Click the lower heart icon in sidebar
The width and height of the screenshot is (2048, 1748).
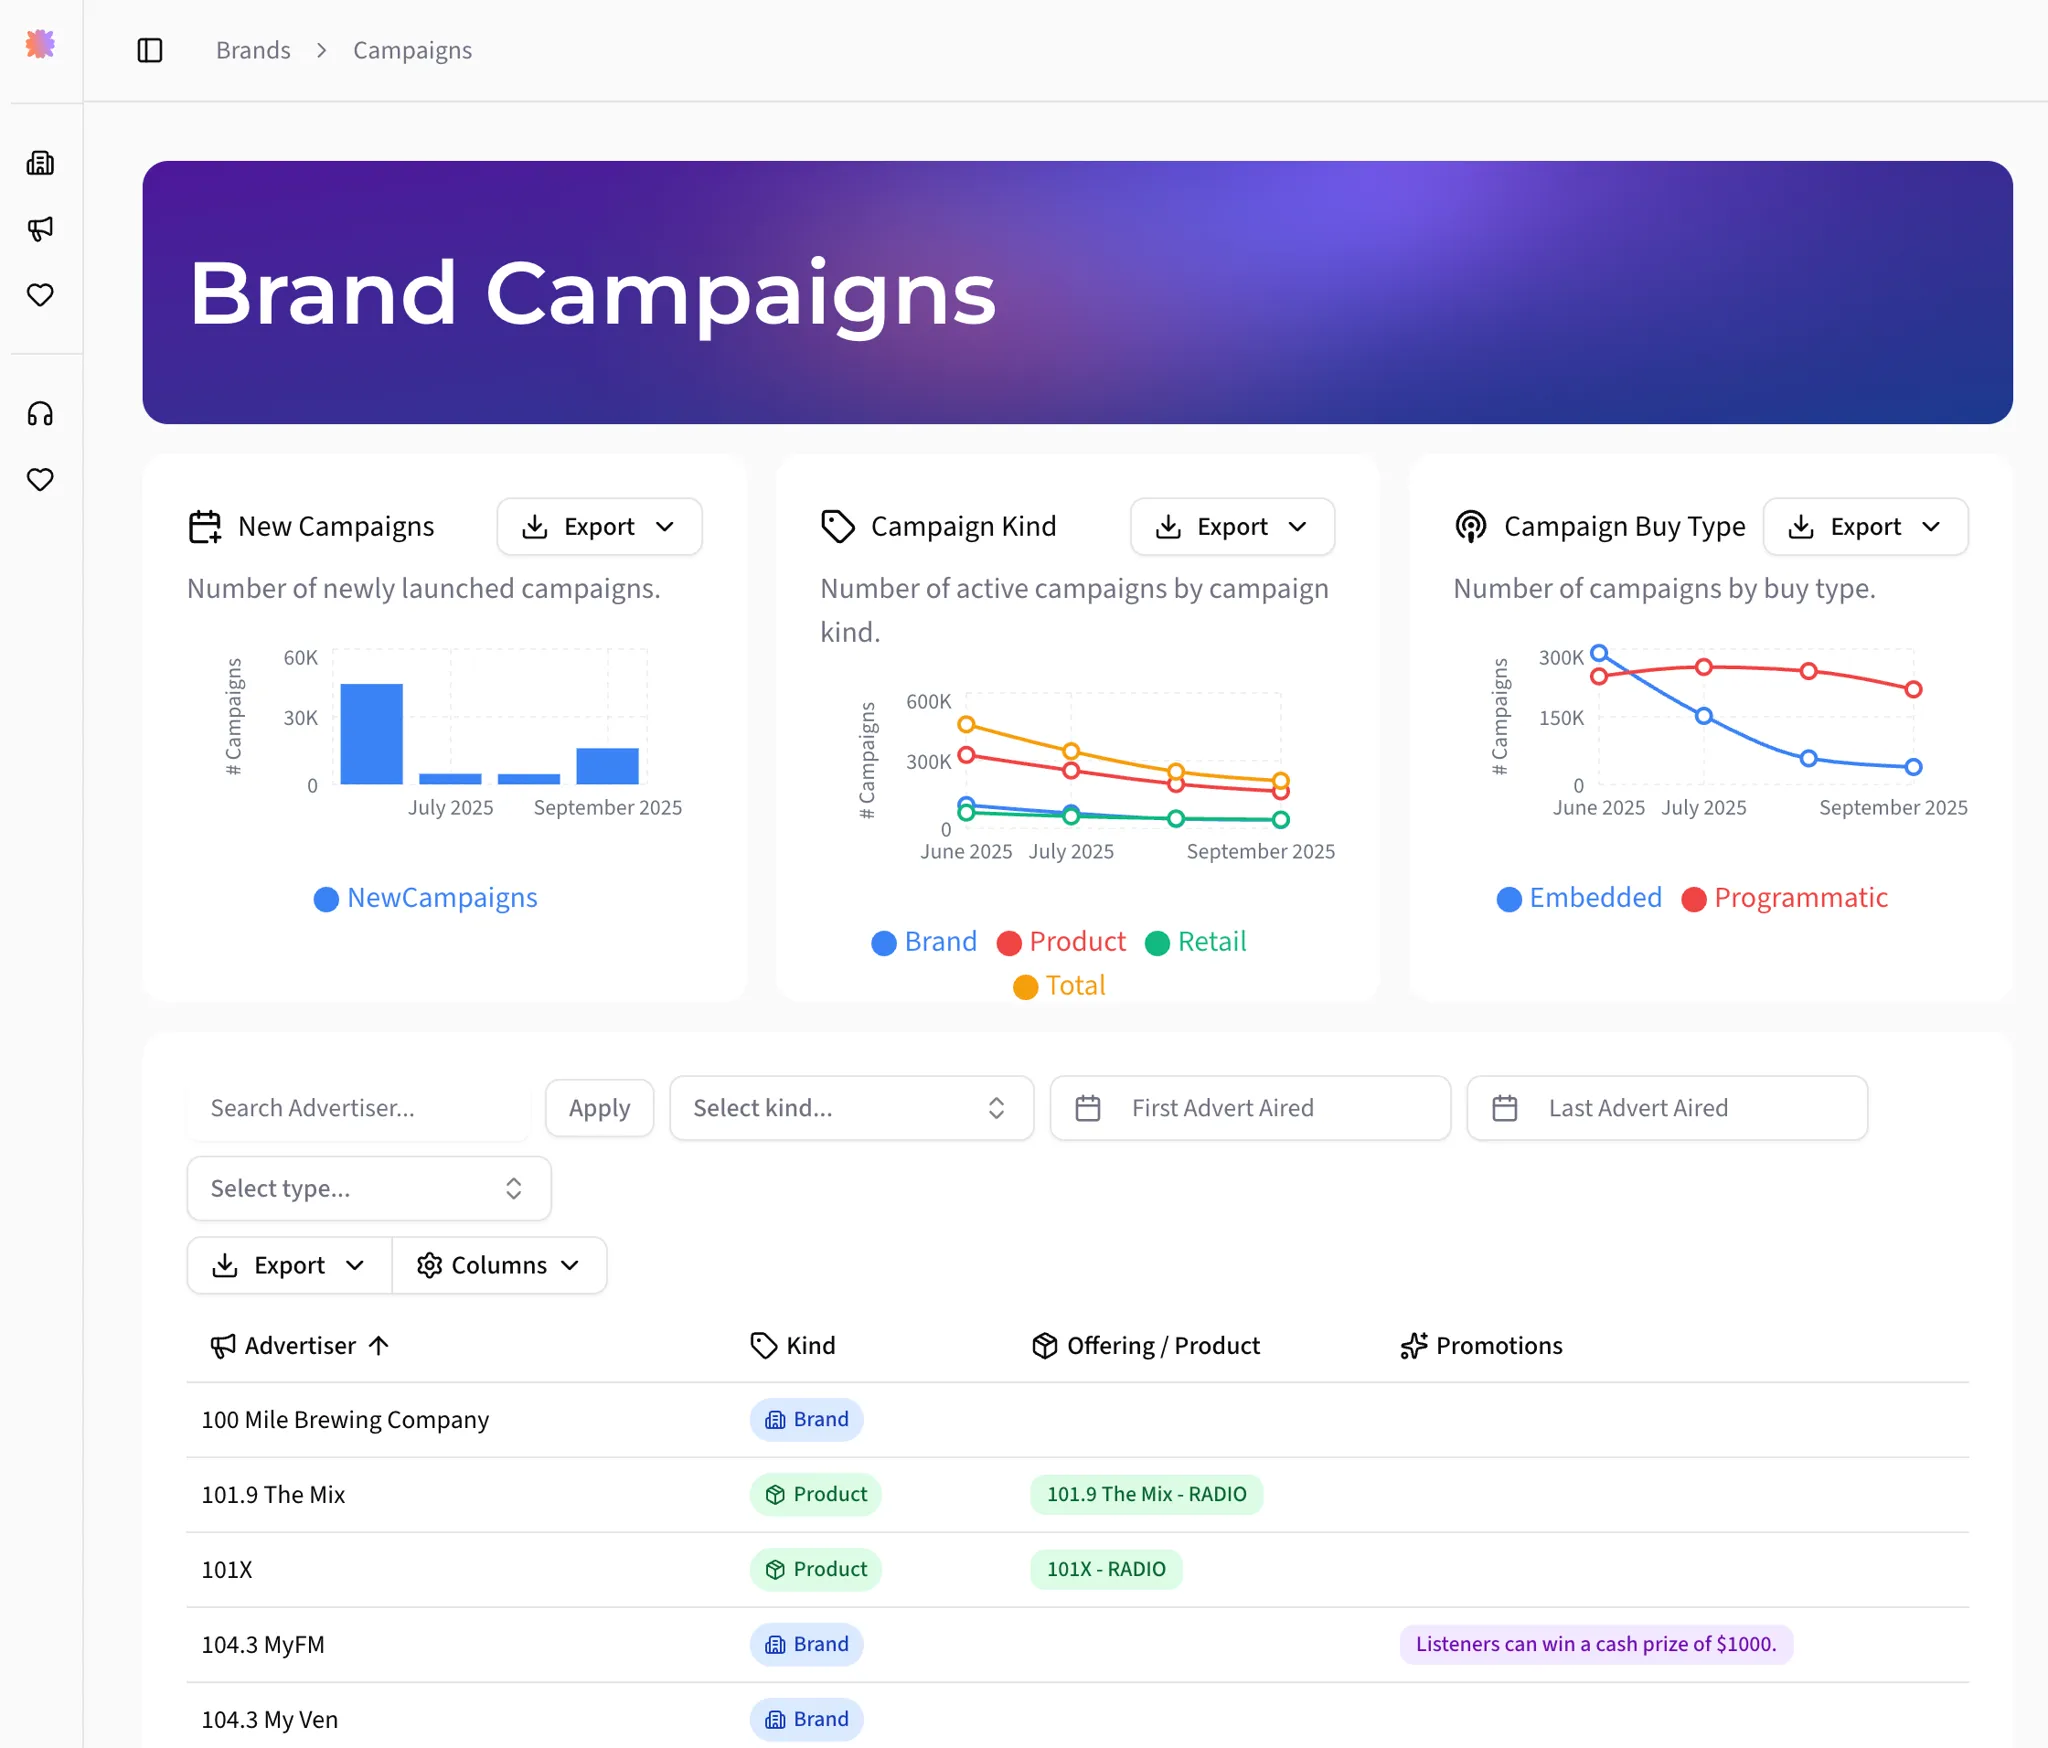[40, 480]
